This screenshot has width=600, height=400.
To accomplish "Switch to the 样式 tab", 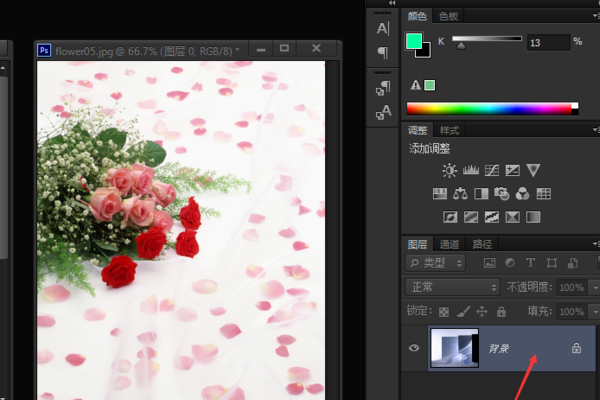I will (450, 130).
